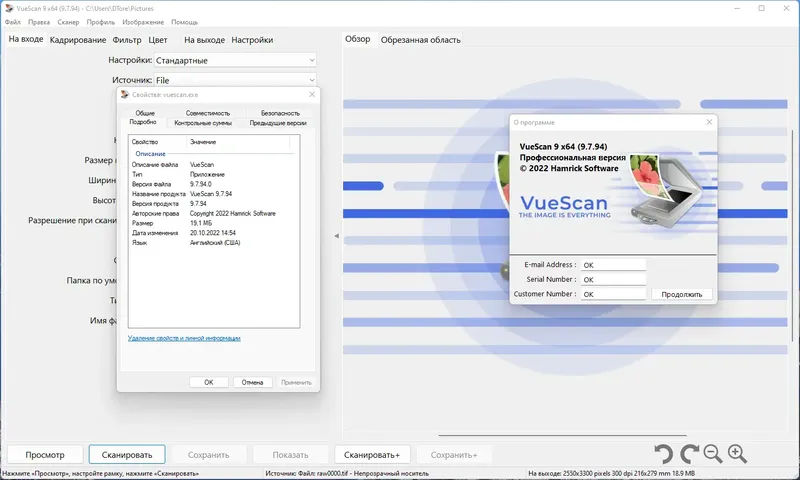
Task: Open the Правка menu
Action: click(x=39, y=22)
